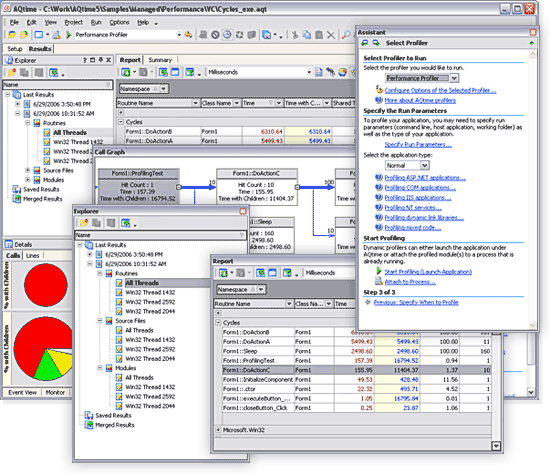Image resolution: width=550 pixels, height=474 pixels.
Task: Click the green Run profiling arrow icon
Action: 69,35
